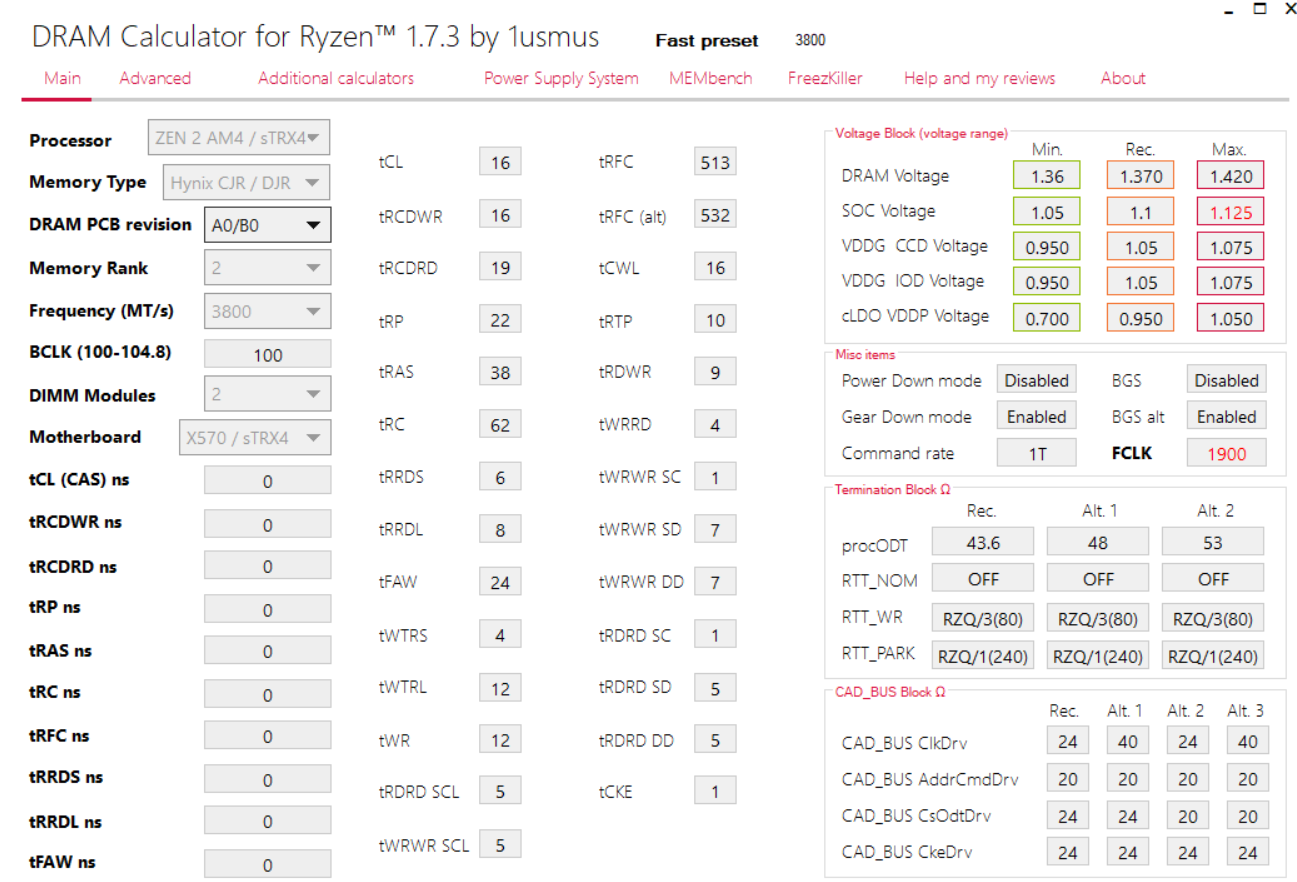Select the tRP value 22
The height and width of the screenshot is (882, 1297).
coord(500,320)
